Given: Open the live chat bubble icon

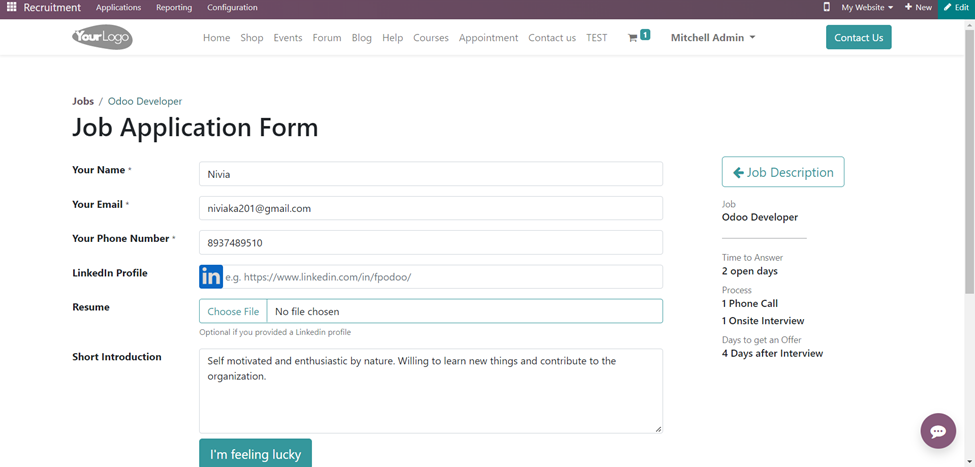Looking at the screenshot, I should point(938,431).
